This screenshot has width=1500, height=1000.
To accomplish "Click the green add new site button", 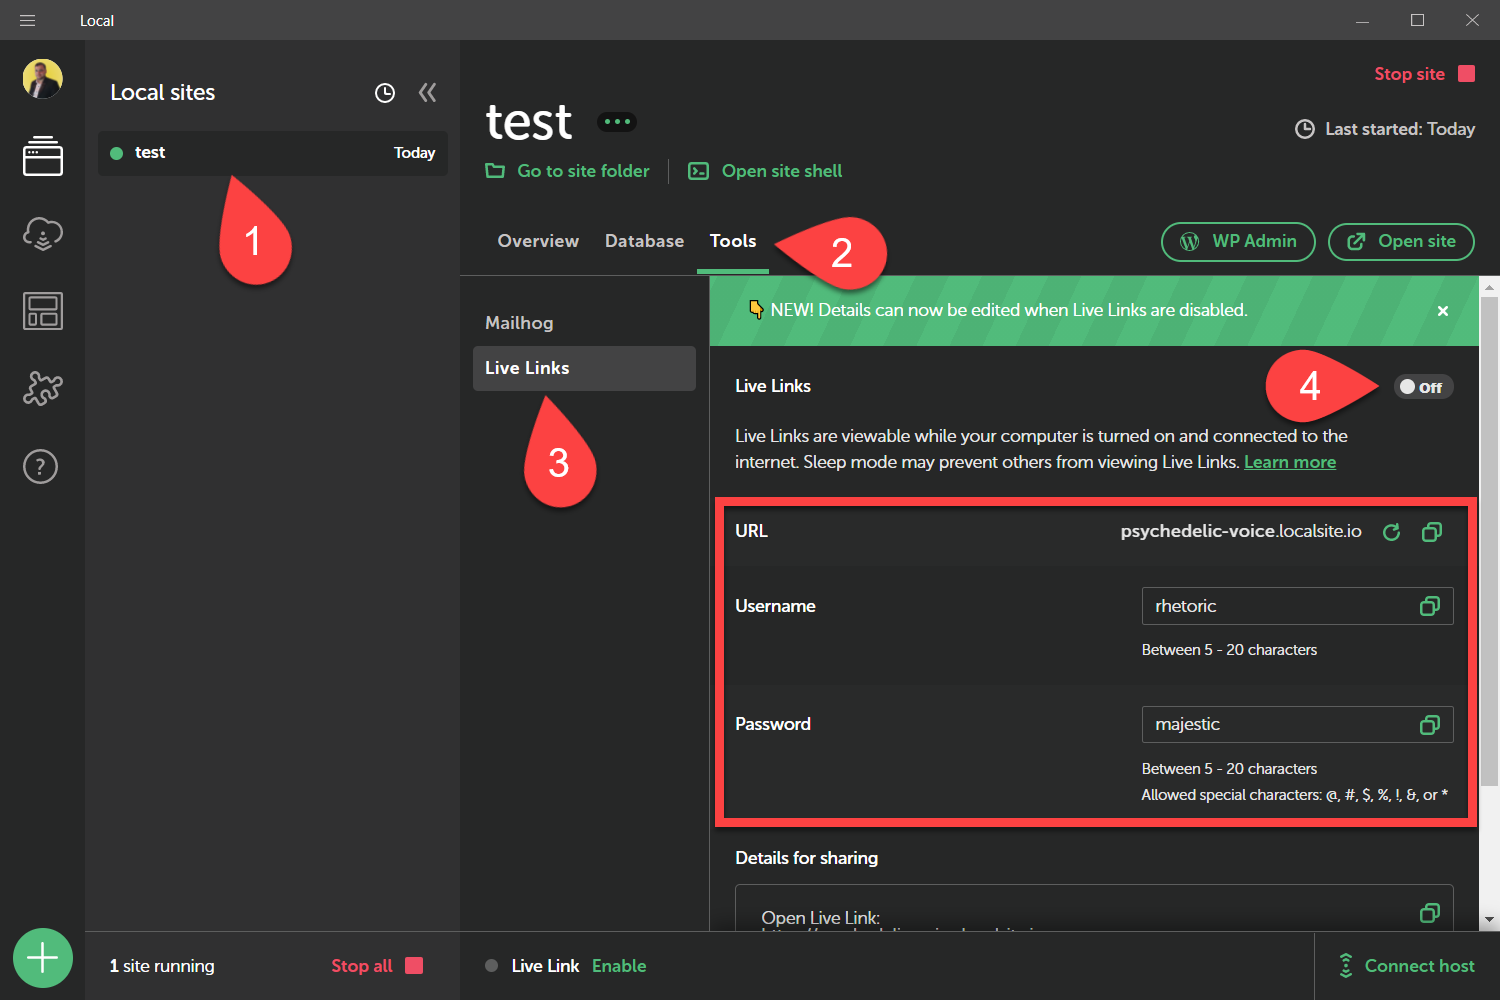I will [x=42, y=958].
